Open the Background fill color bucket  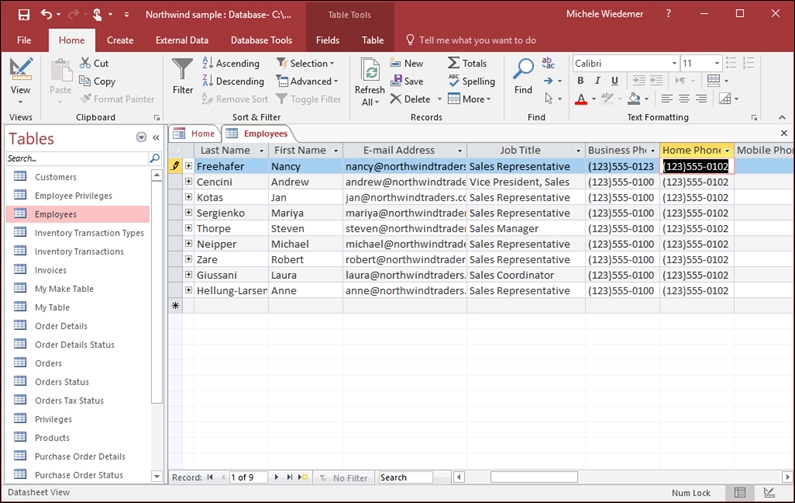(x=634, y=99)
